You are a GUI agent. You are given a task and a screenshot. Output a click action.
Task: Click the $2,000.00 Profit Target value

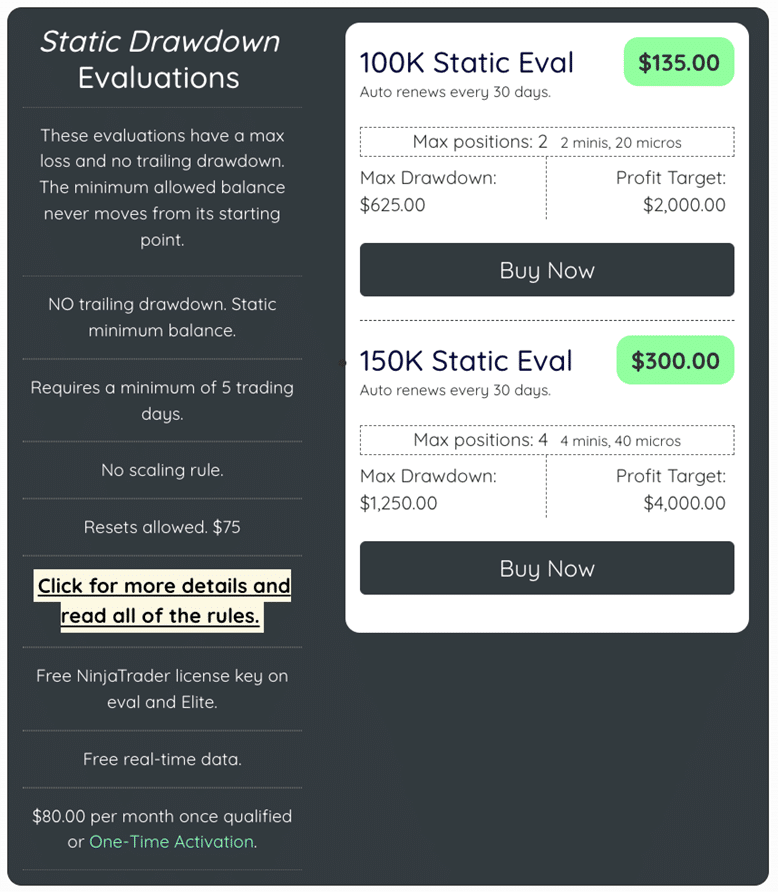(684, 205)
